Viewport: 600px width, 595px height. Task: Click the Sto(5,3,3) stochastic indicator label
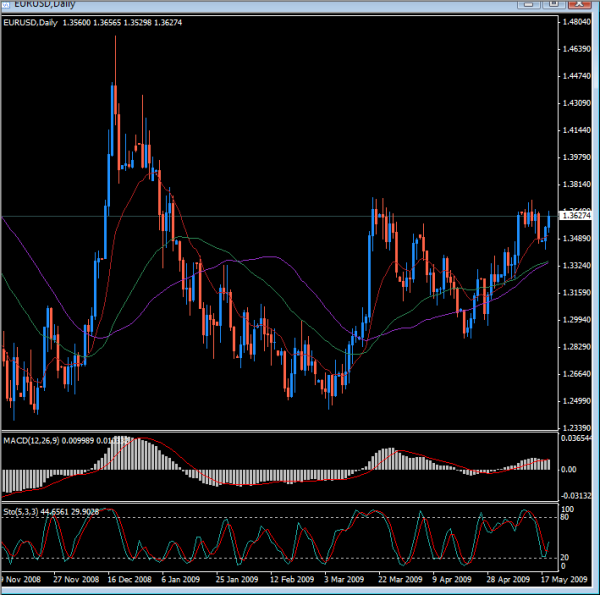(x=22, y=511)
